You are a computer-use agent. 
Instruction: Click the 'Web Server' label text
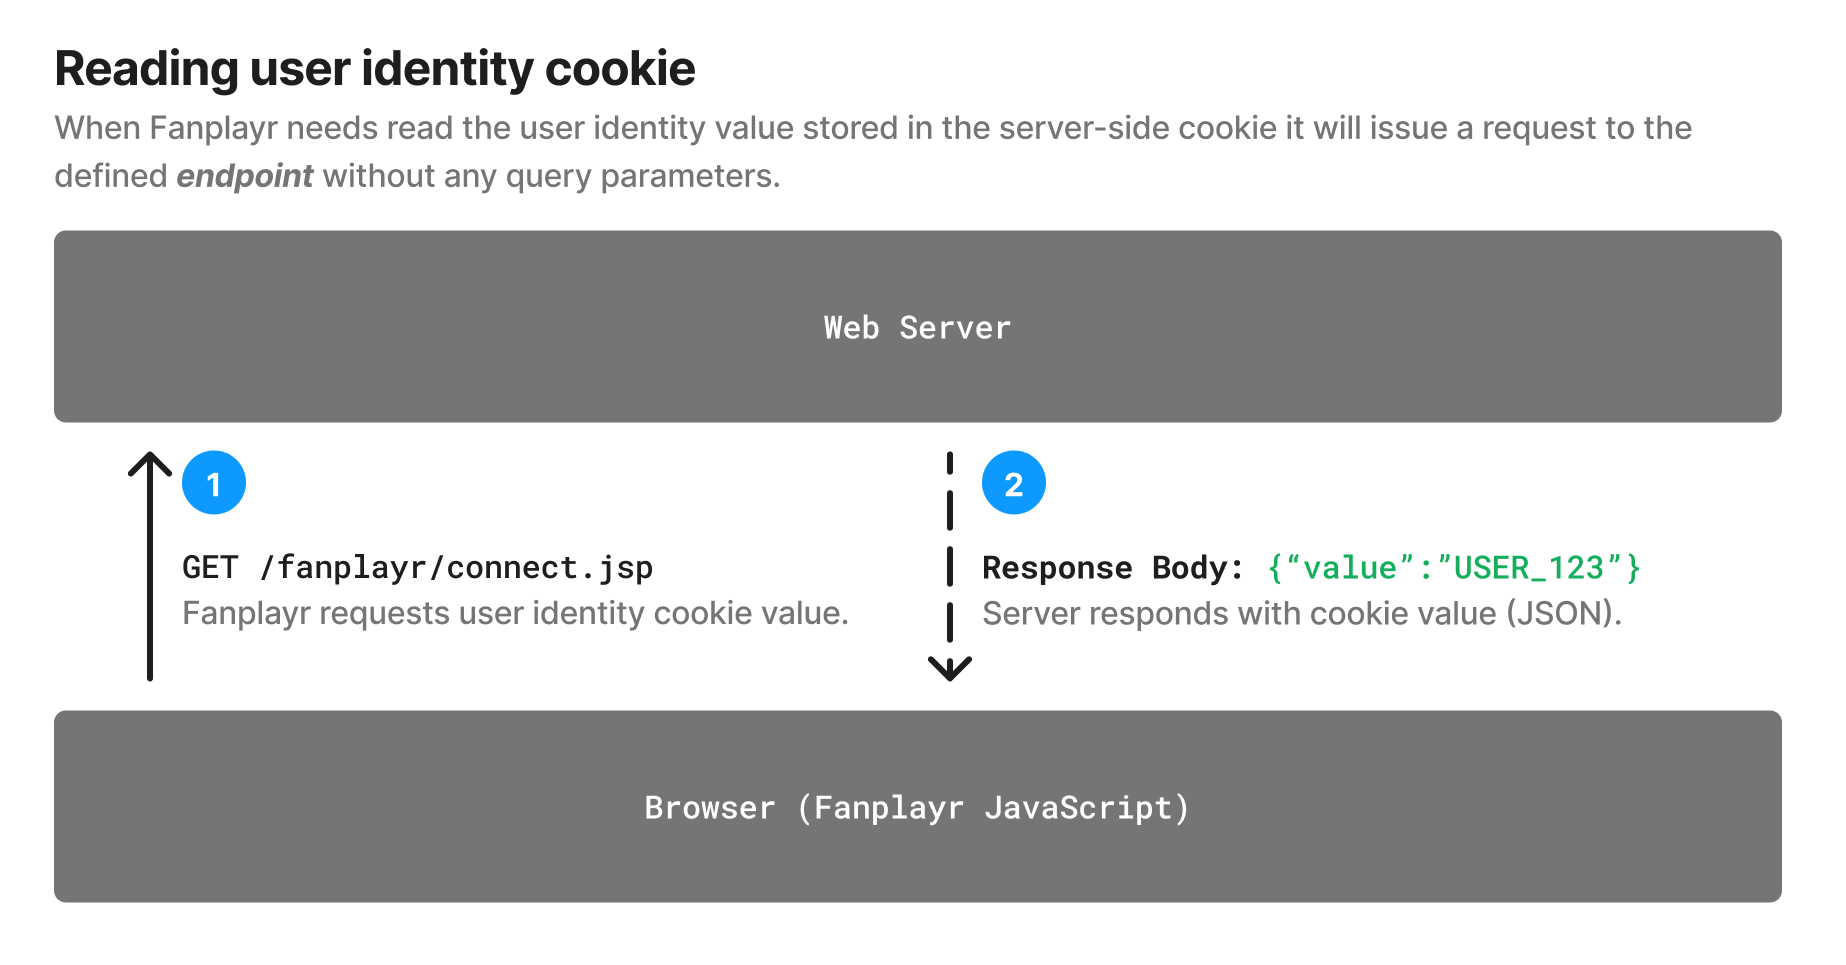point(917,328)
